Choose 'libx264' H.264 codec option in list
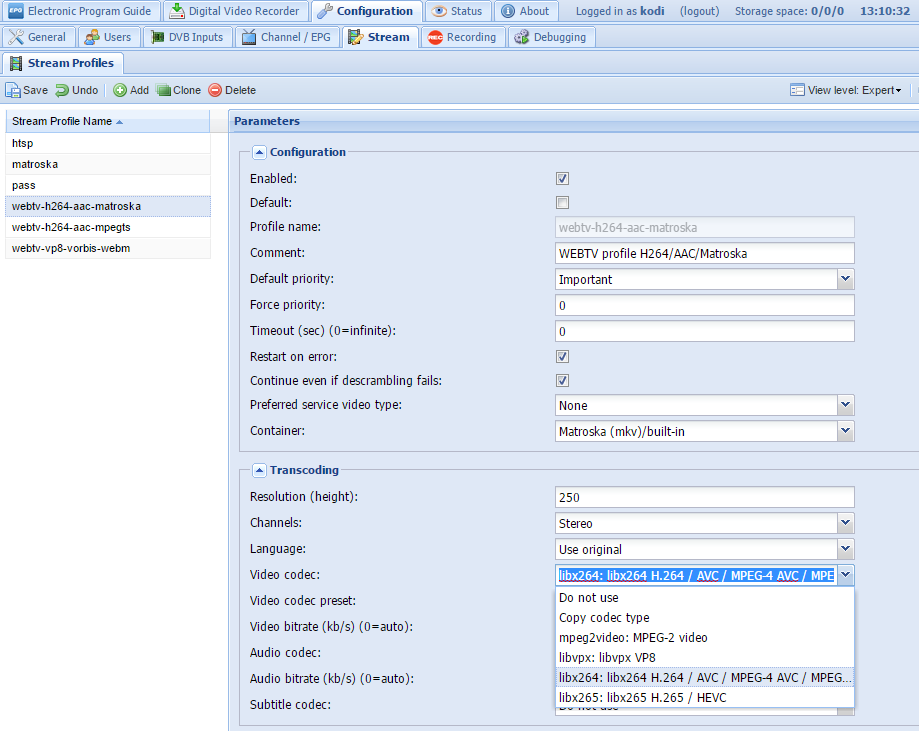Viewport: 919px width, 731px height. pos(704,677)
